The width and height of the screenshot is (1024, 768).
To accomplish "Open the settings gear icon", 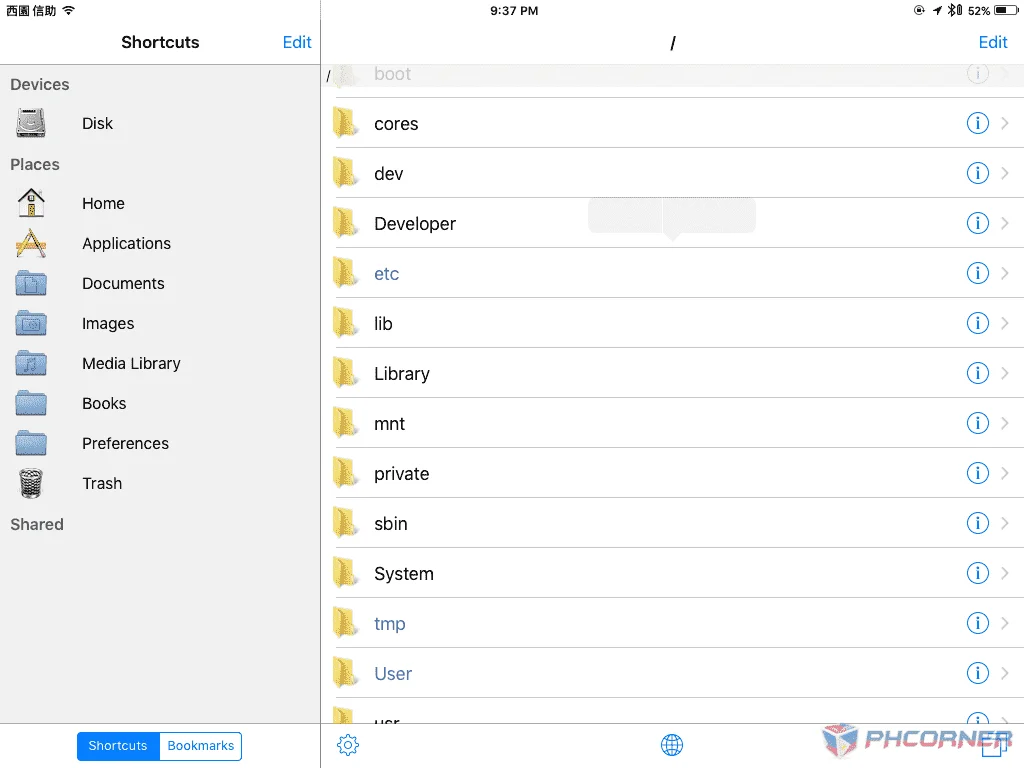I will (x=347, y=744).
